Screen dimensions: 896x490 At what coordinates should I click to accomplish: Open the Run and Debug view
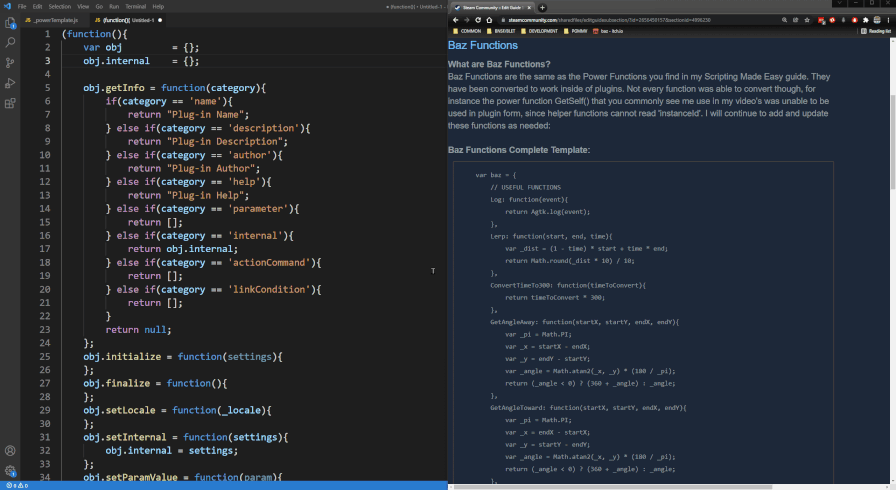[10, 83]
